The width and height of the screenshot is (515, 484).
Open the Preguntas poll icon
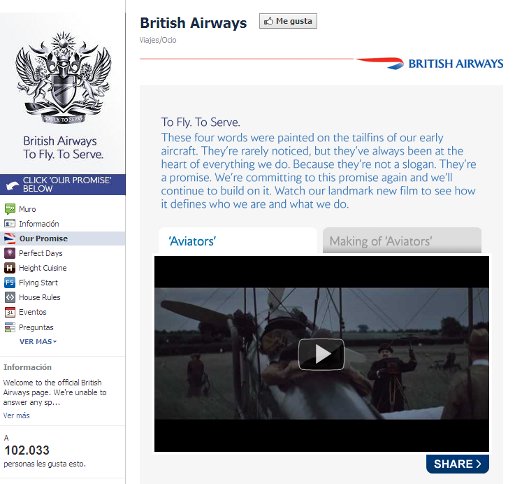(10, 327)
